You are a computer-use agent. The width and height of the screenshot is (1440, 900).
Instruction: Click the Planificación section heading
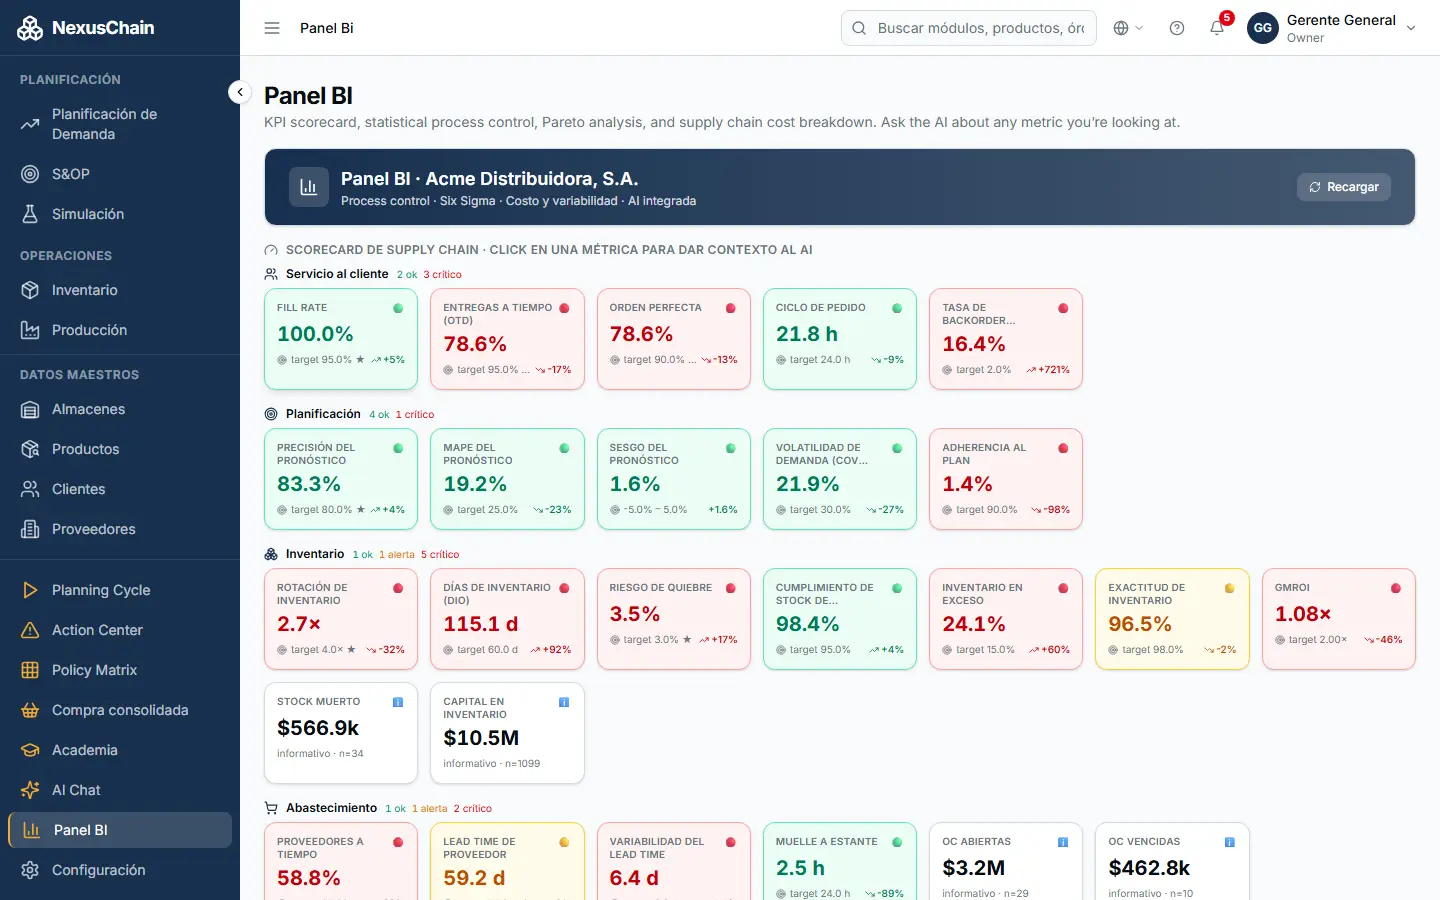point(323,414)
